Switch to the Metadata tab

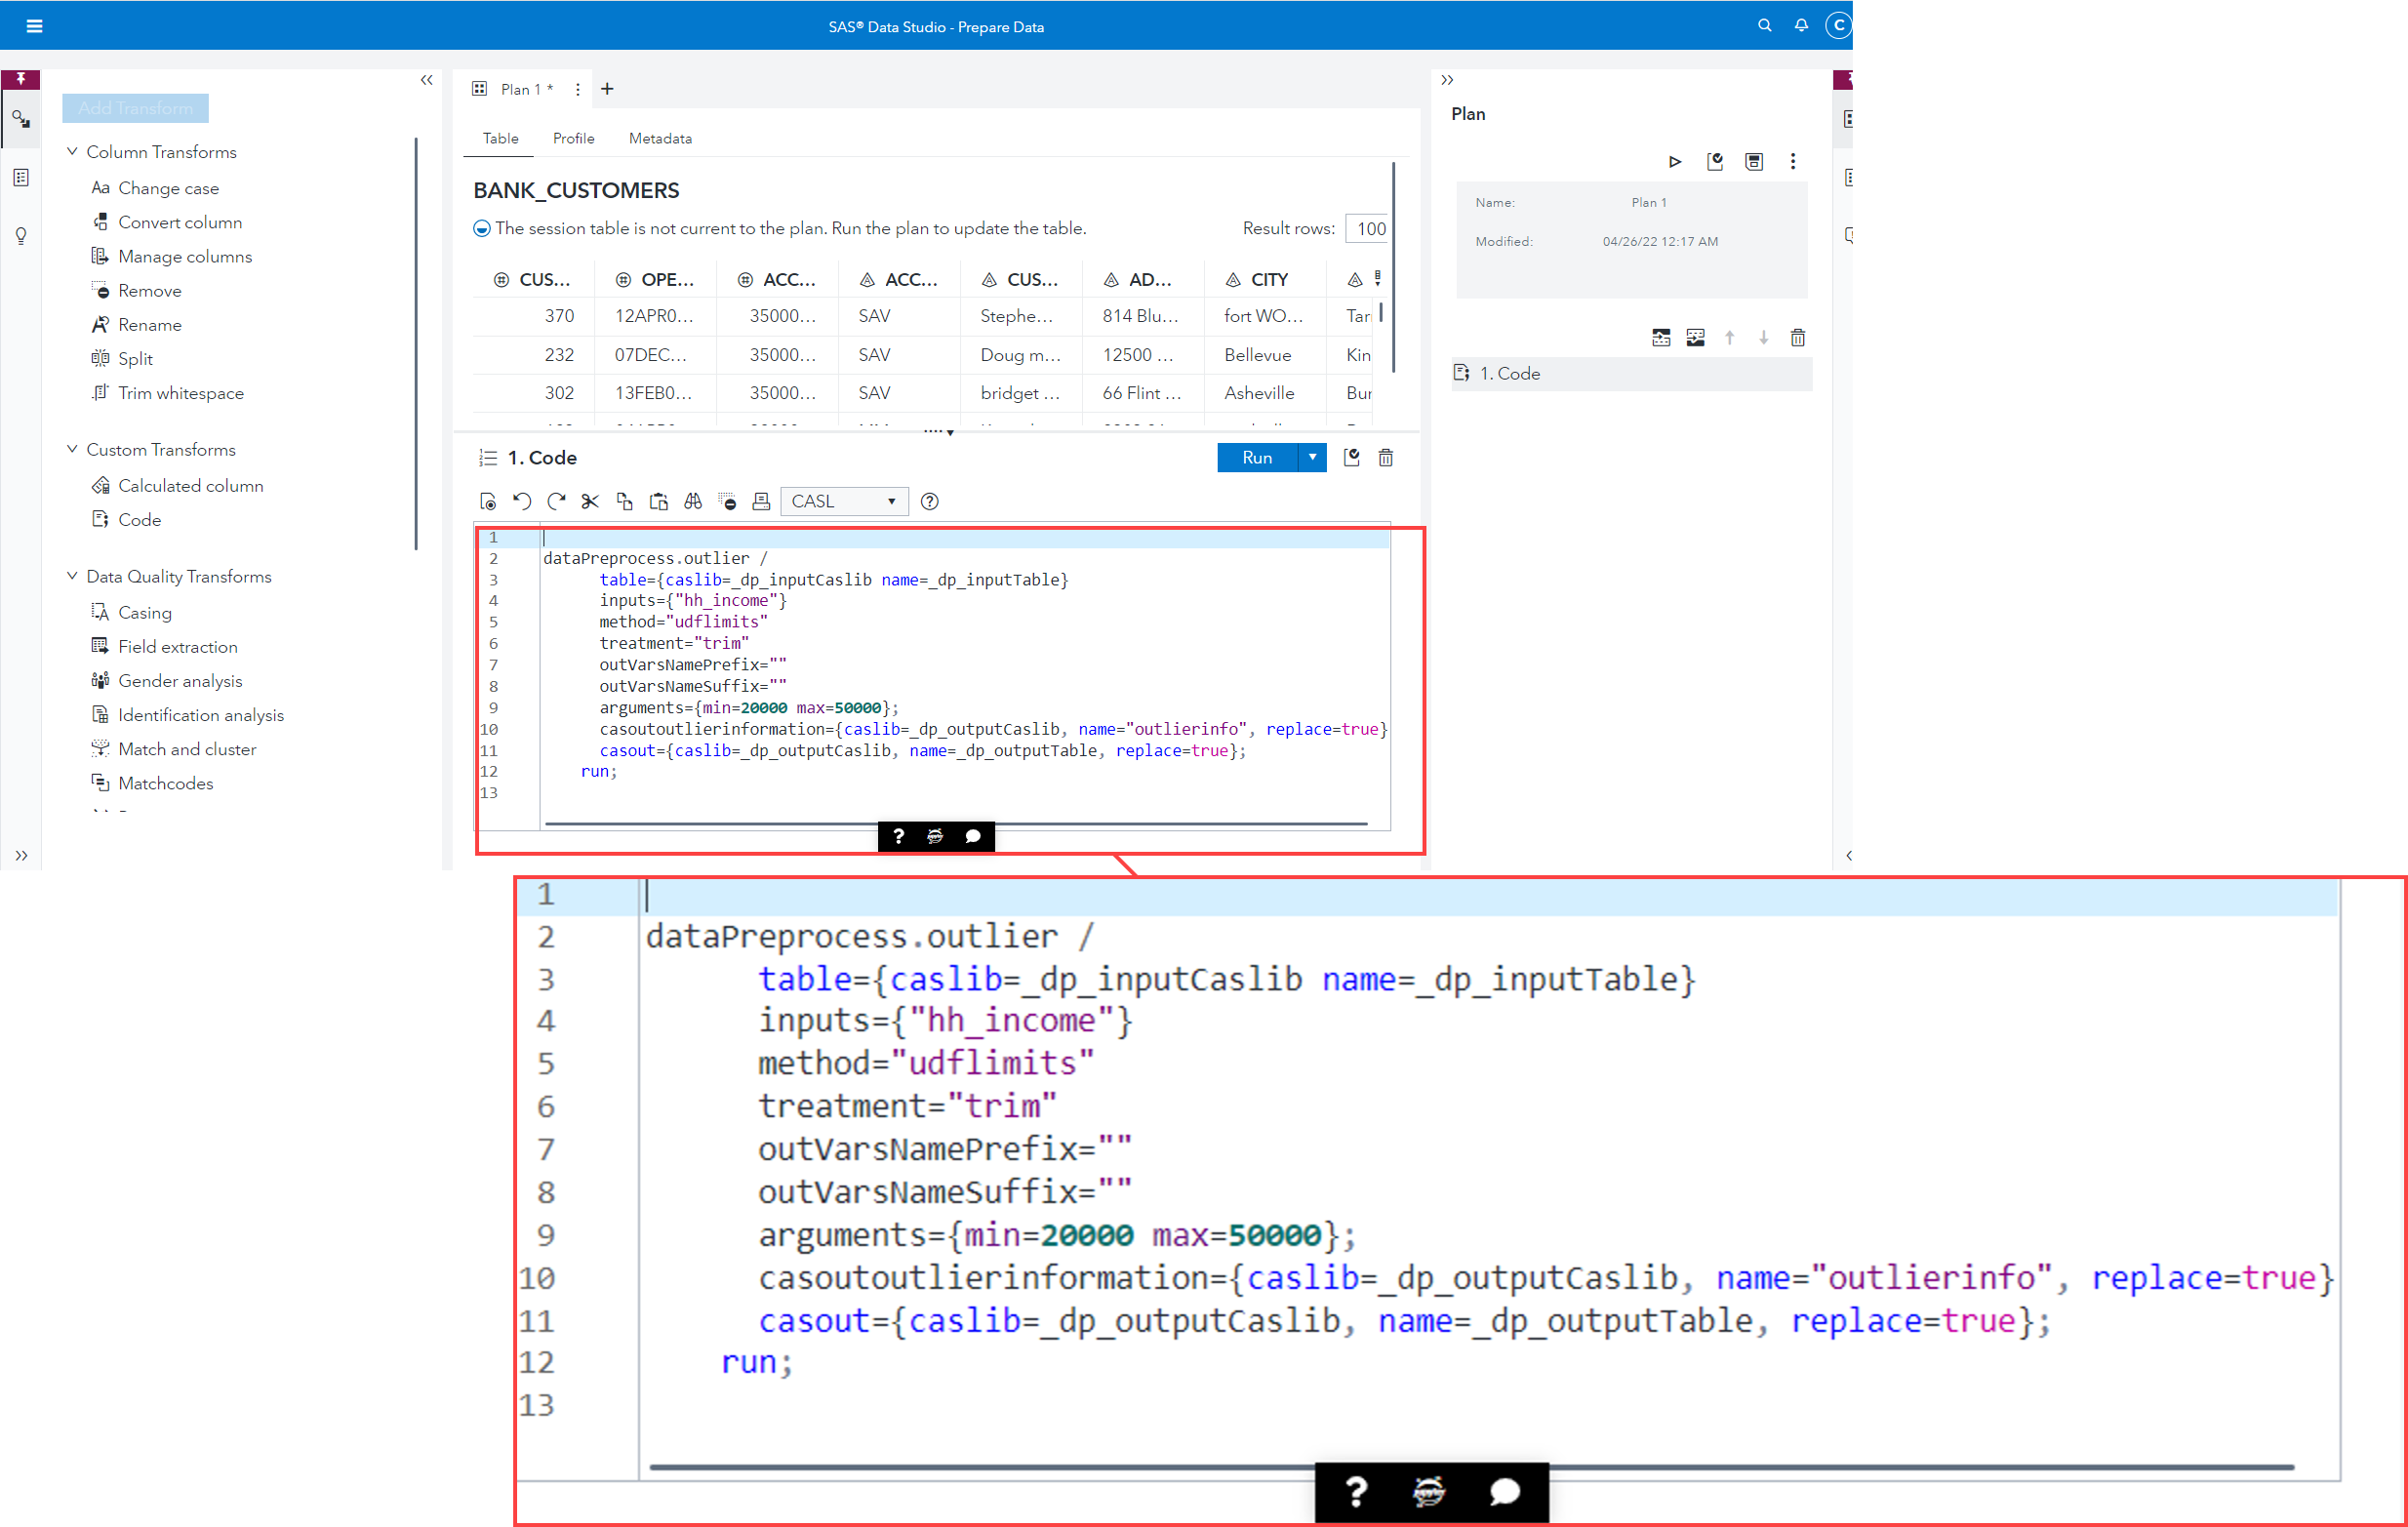coord(659,138)
